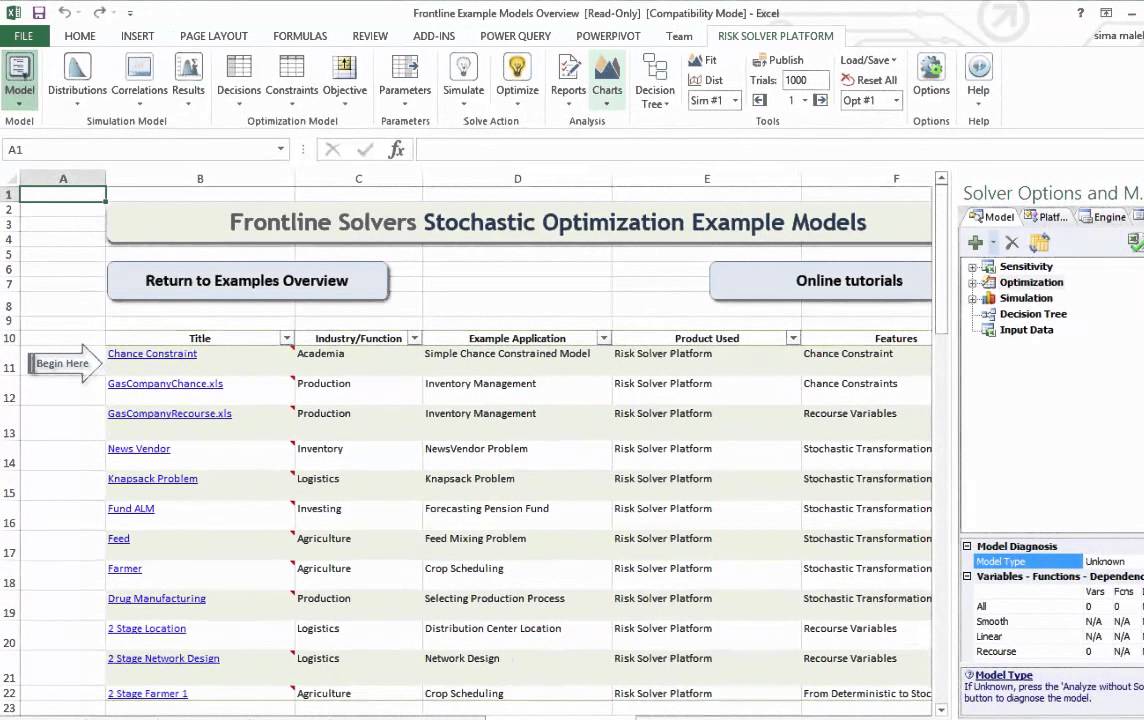
Task: Open the trial number 1 dropdown
Action: point(805,101)
